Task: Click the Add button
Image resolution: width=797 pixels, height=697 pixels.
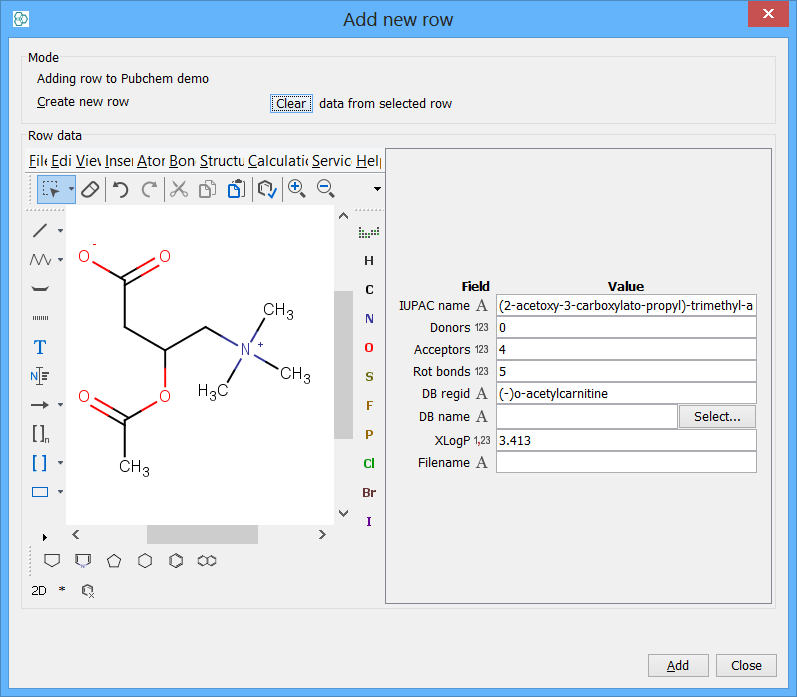Action: pos(678,665)
